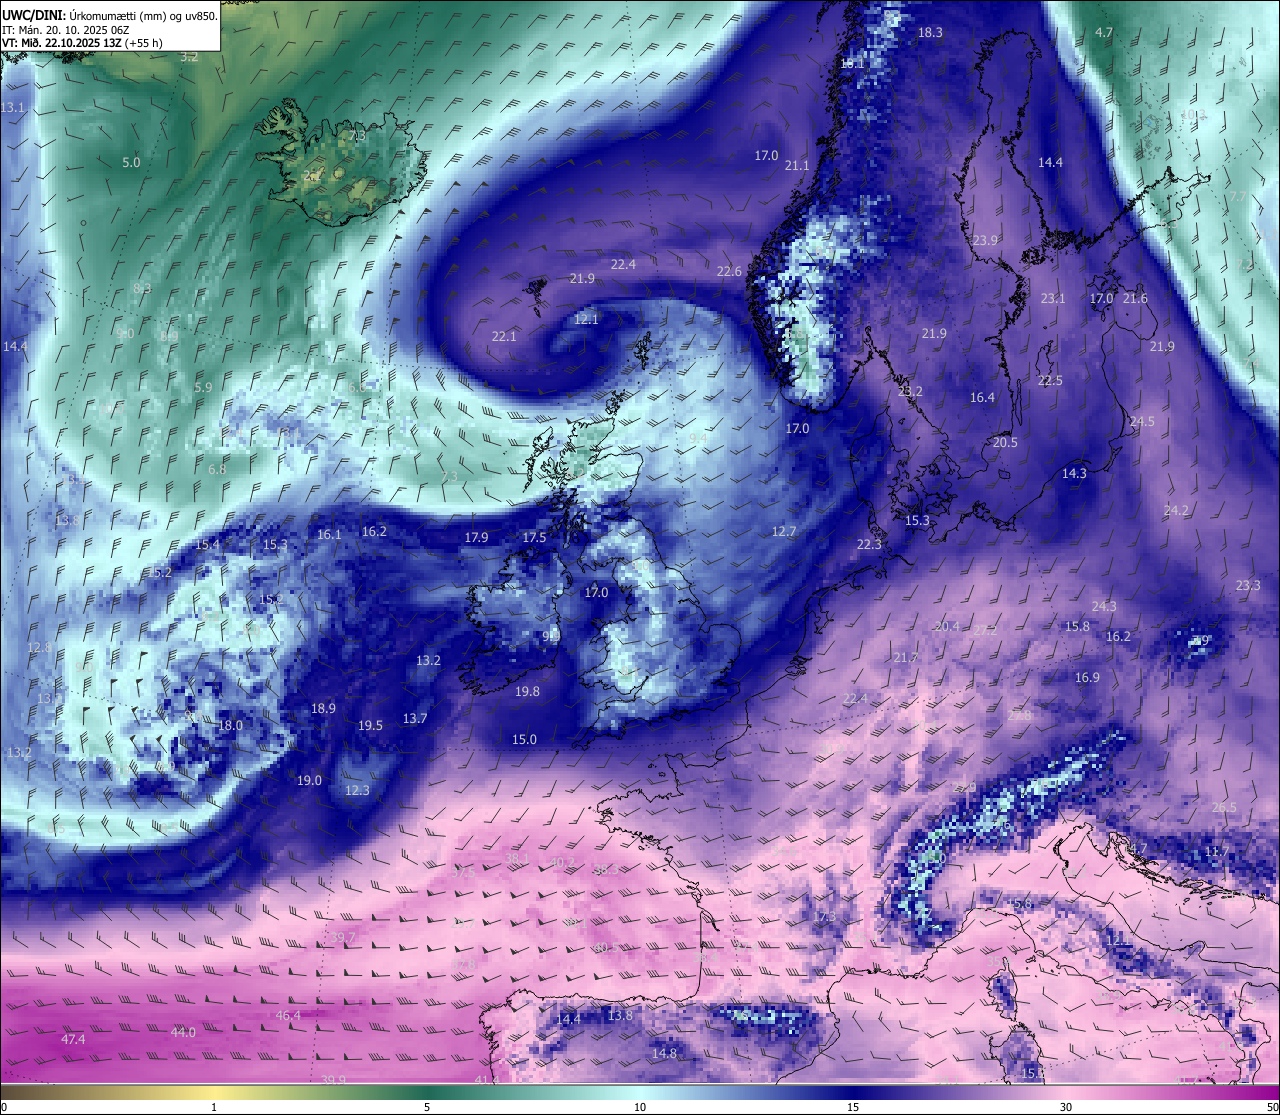
Task: Click the 19.8 value south of Ireland
Action: click(x=527, y=692)
